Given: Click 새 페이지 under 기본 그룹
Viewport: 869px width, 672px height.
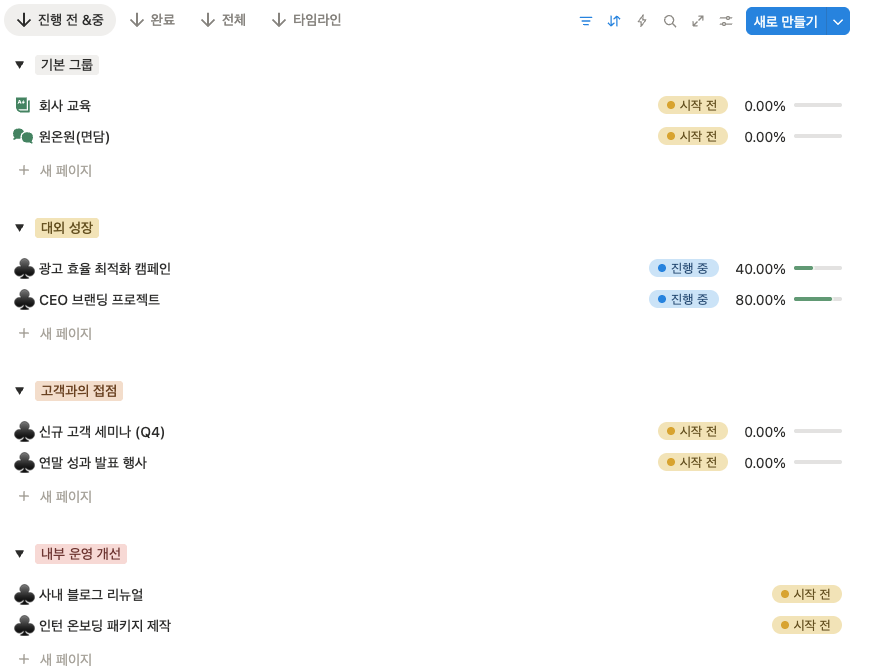Looking at the screenshot, I should 68,170.
